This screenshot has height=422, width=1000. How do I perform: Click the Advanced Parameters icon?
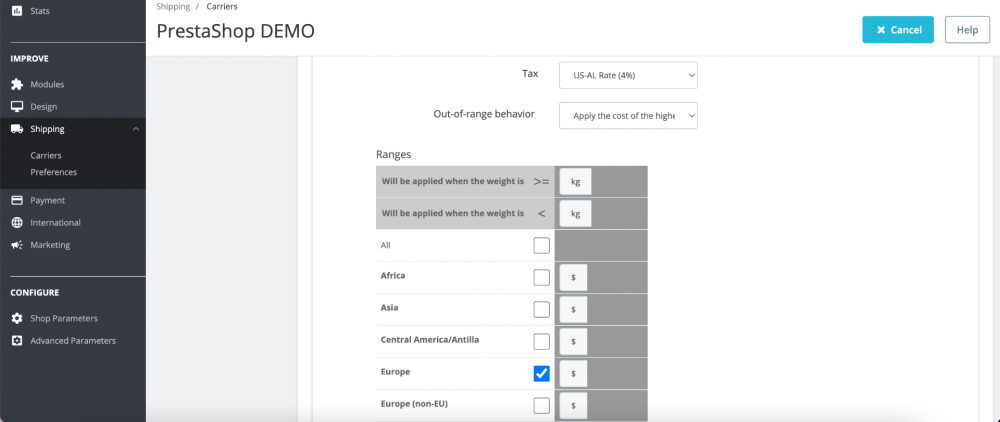click(x=17, y=340)
